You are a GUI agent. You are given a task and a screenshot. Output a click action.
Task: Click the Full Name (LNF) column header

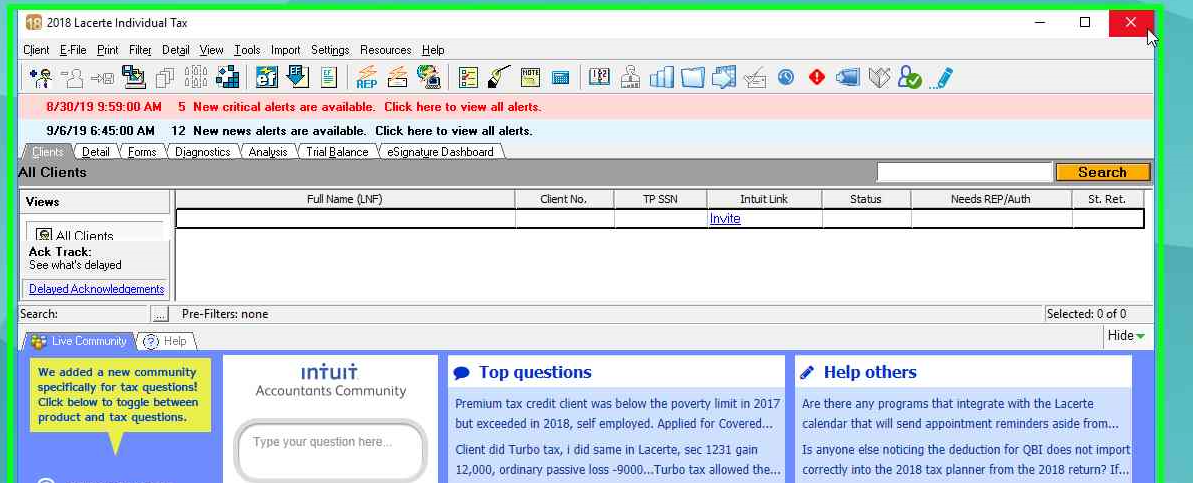345,199
